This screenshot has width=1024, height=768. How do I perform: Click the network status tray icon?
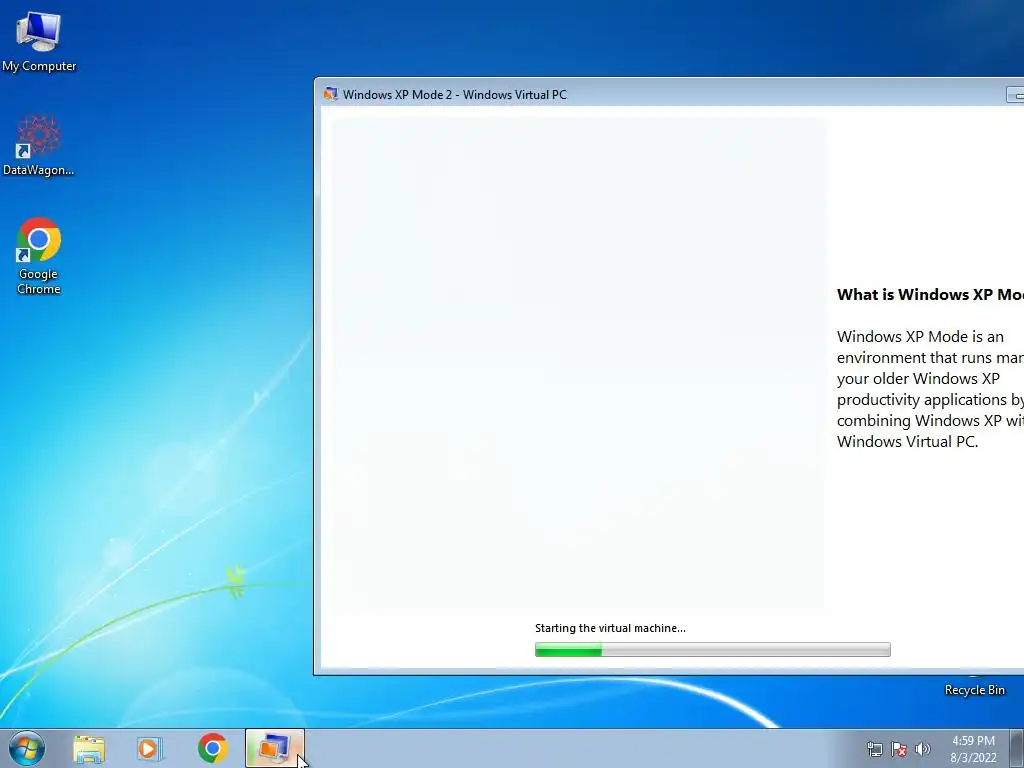click(874, 749)
